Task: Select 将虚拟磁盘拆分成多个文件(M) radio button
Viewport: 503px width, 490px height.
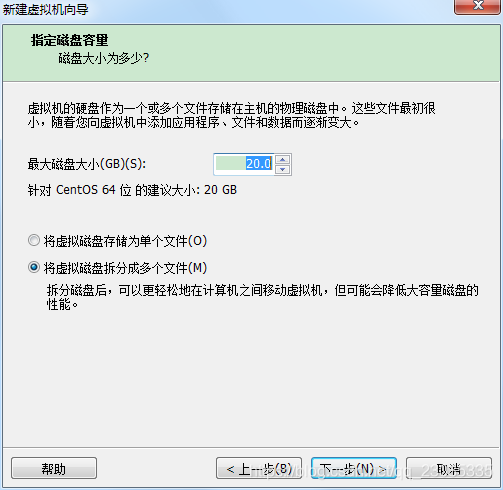Action: click(34, 267)
